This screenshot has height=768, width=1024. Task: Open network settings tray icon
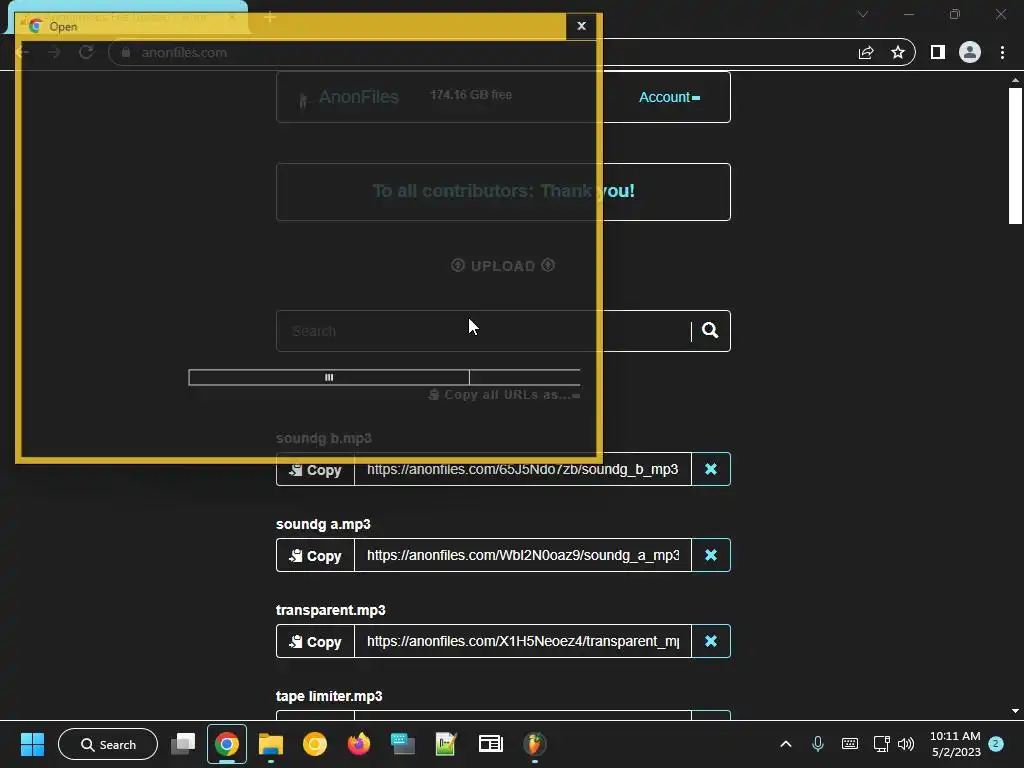point(882,744)
